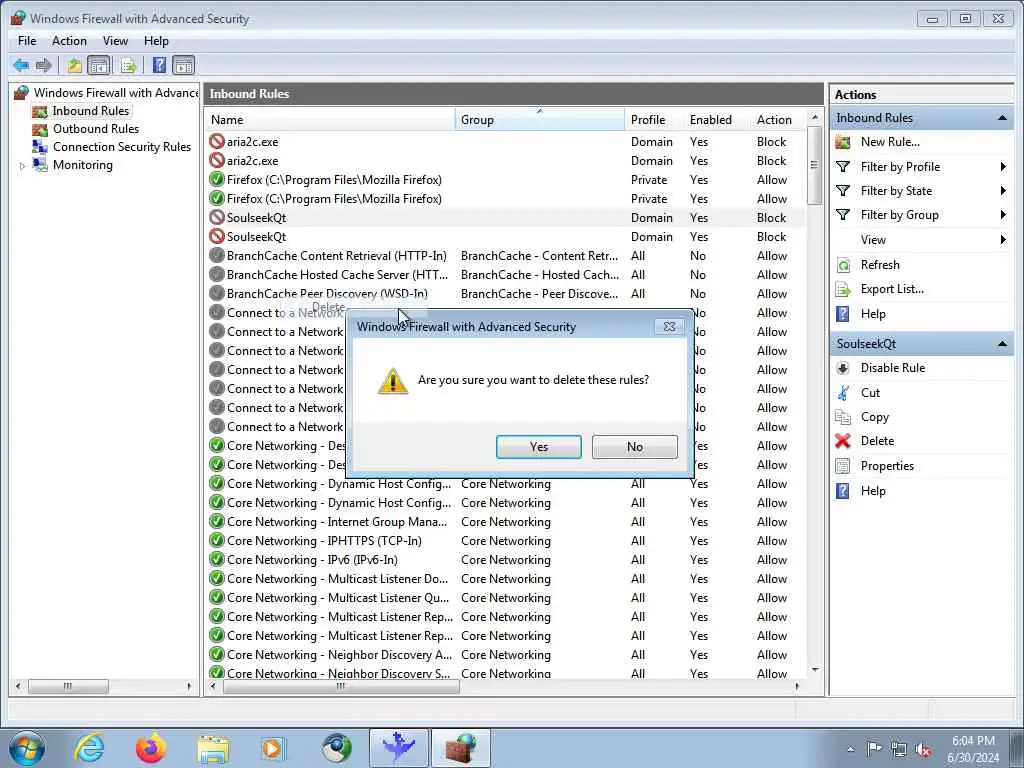The width and height of the screenshot is (1024, 768).
Task: Click rules list horizontal scrollbar right arrow
Action: click(797, 686)
